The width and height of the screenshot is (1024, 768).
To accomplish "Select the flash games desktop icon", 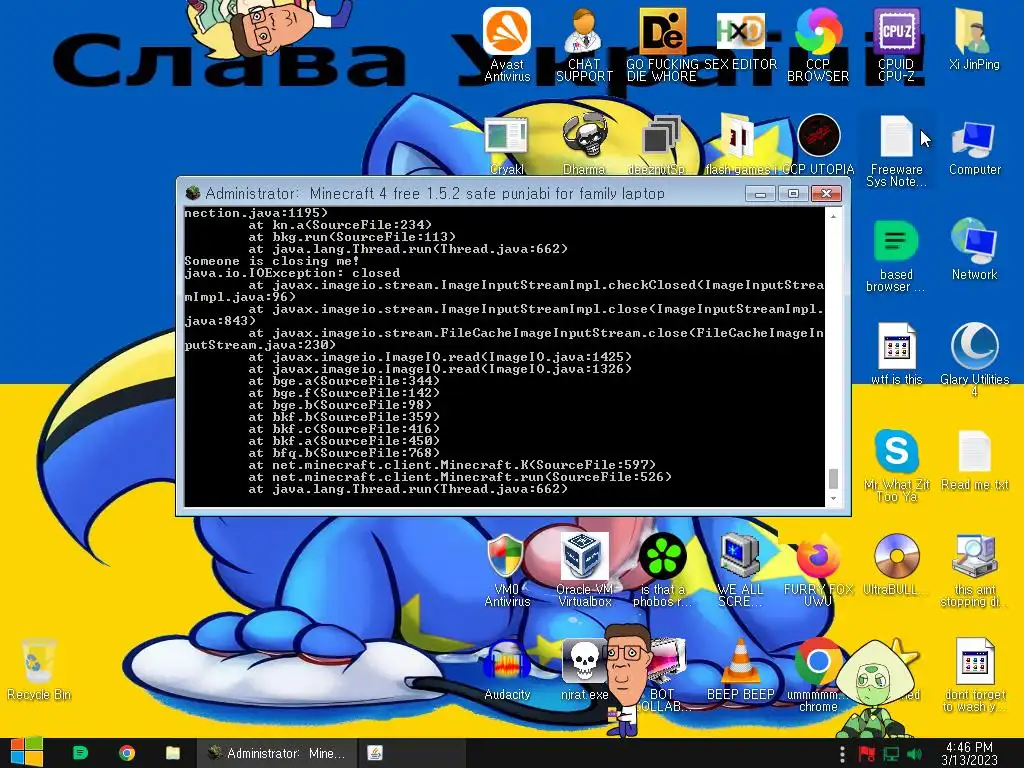I will click(x=739, y=144).
